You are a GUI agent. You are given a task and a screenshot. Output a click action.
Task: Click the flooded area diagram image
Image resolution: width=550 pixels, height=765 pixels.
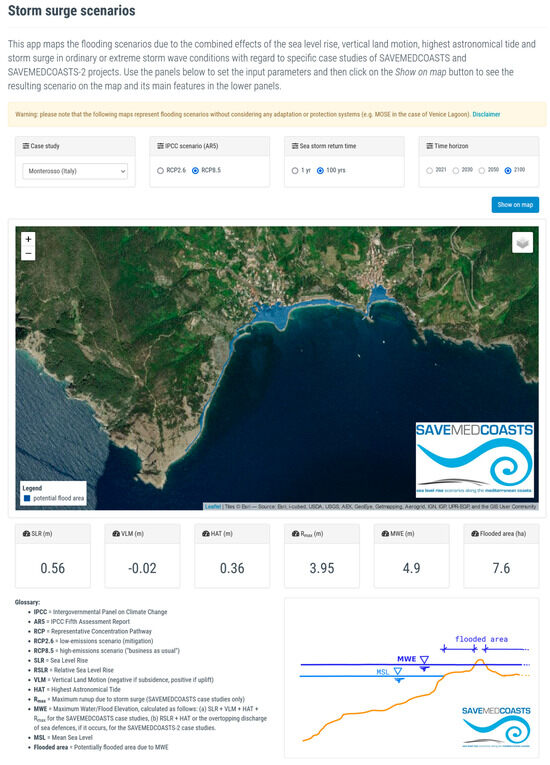coord(412,678)
